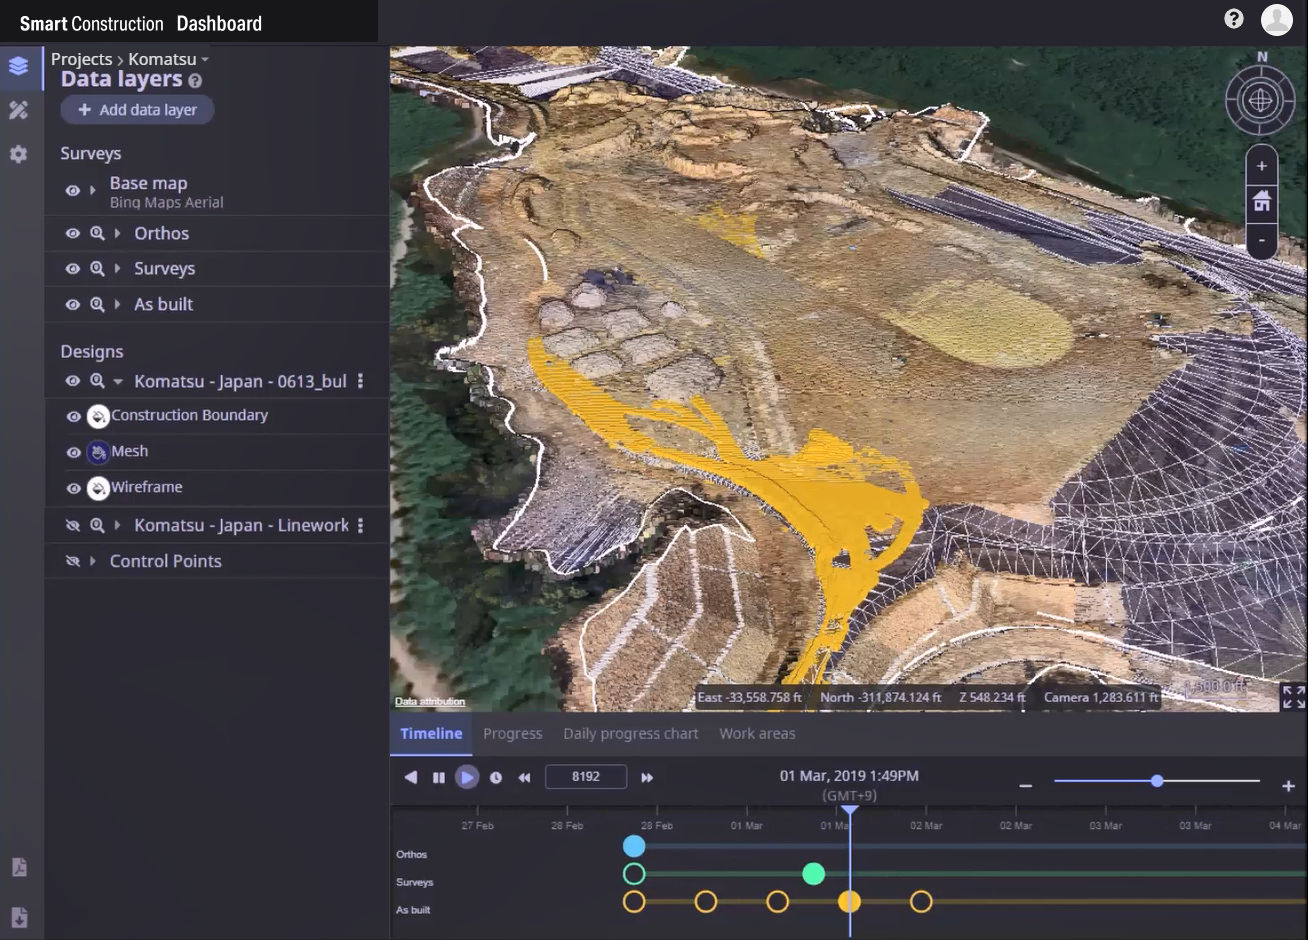Expand the Surveys layer group
This screenshot has height=940, width=1308.
(x=118, y=269)
